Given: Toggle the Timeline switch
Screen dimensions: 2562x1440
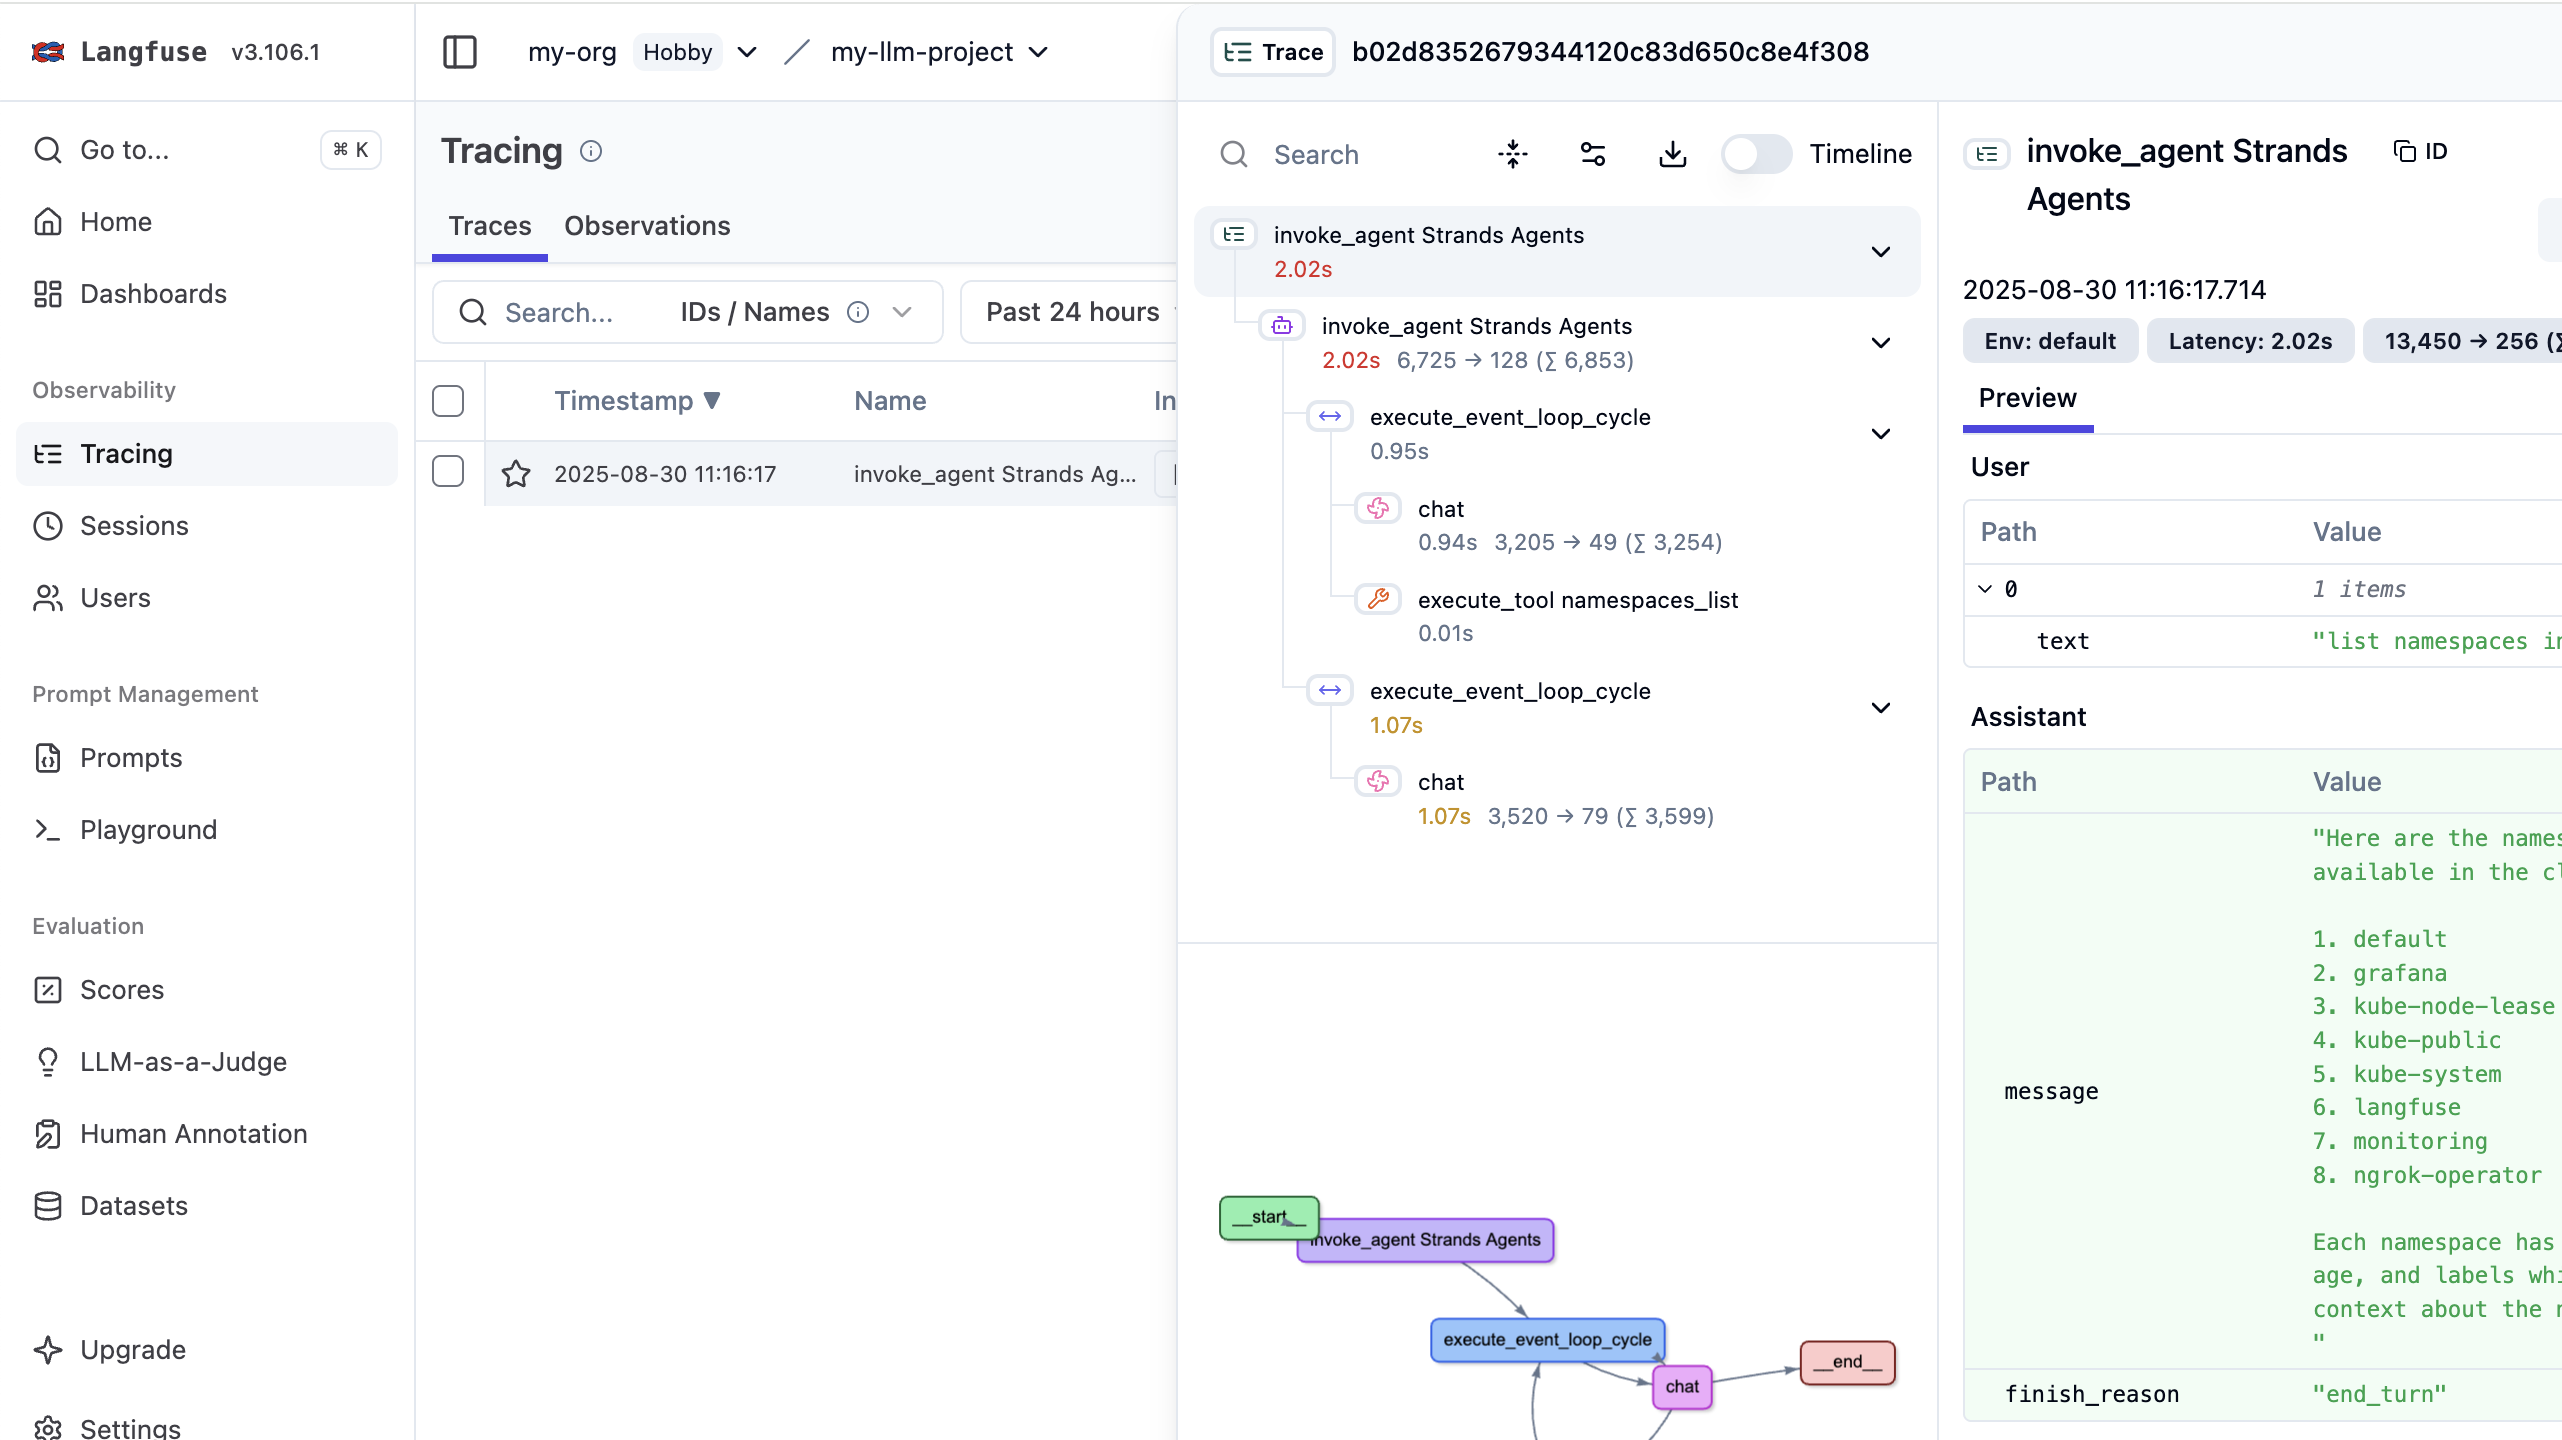Looking at the screenshot, I should point(1757,154).
